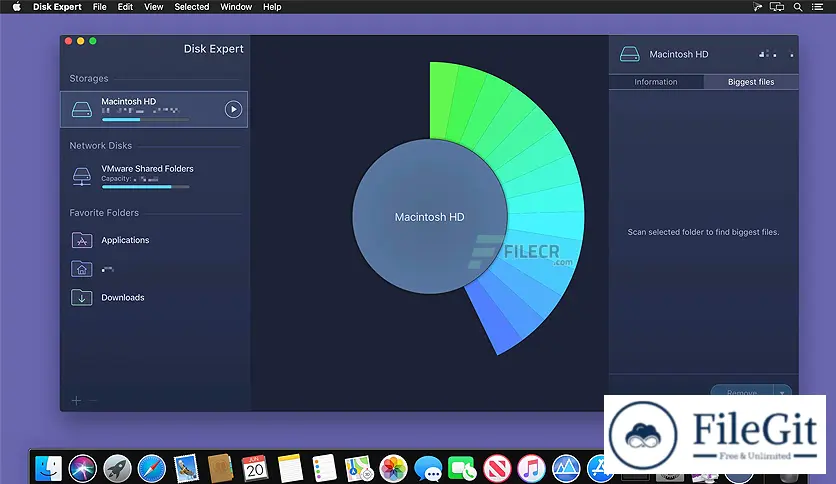The width and height of the screenshot is (836, 484).
Task: Click the Macintosh HD center circle of chart
Action: (430, 216)
